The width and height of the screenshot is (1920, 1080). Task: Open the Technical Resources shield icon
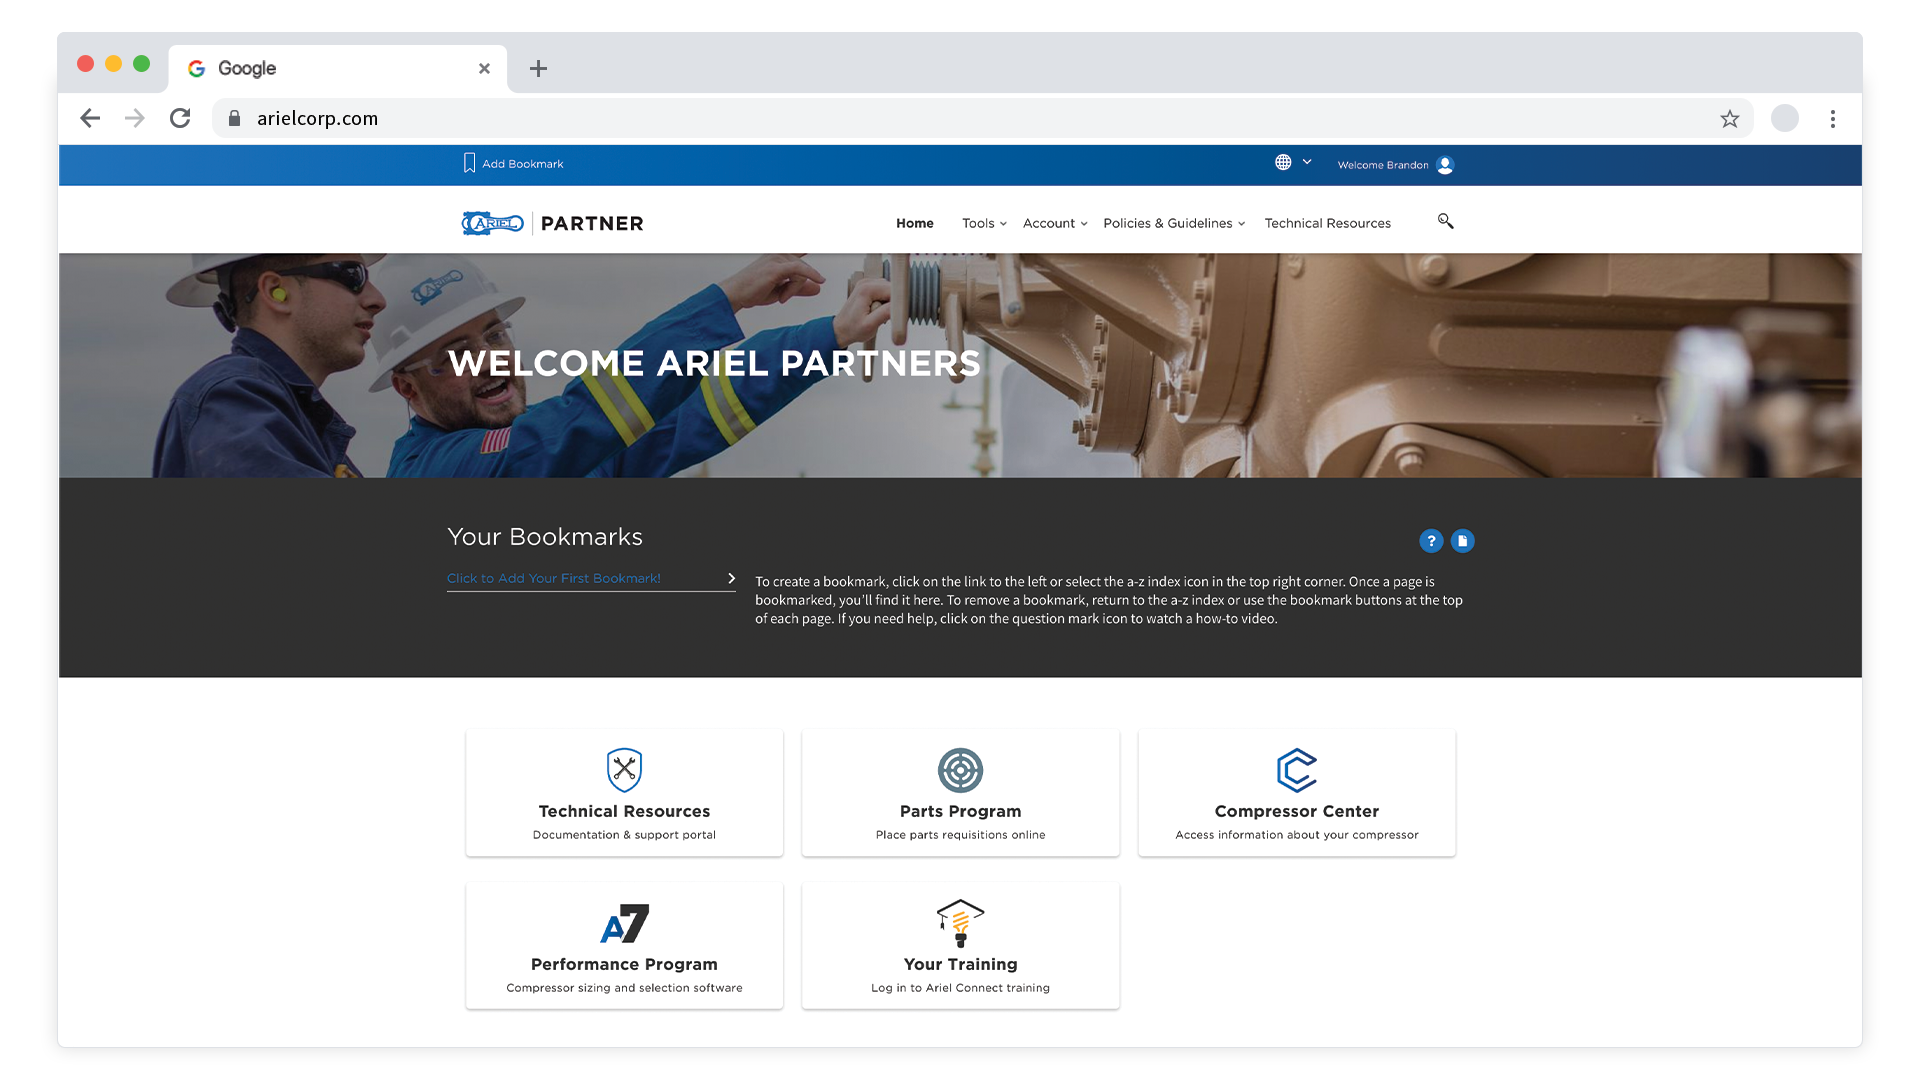[624, 770]
